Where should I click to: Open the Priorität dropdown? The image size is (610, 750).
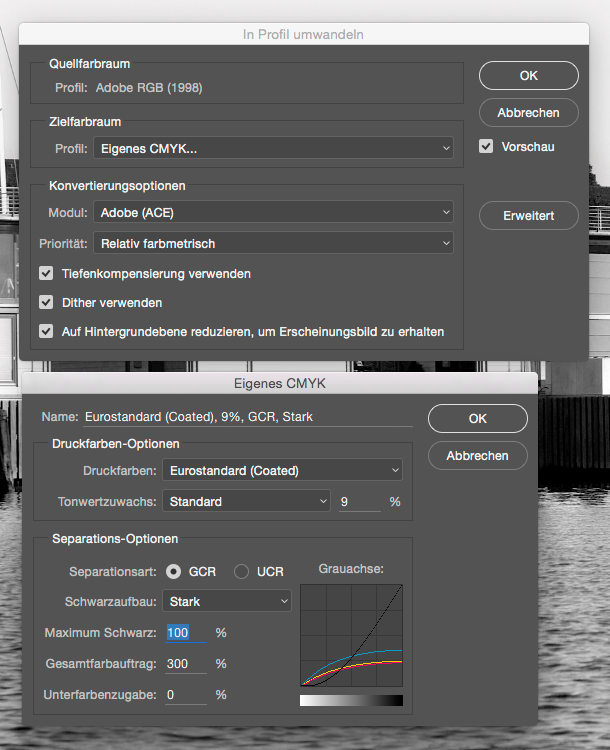(273, 243)
